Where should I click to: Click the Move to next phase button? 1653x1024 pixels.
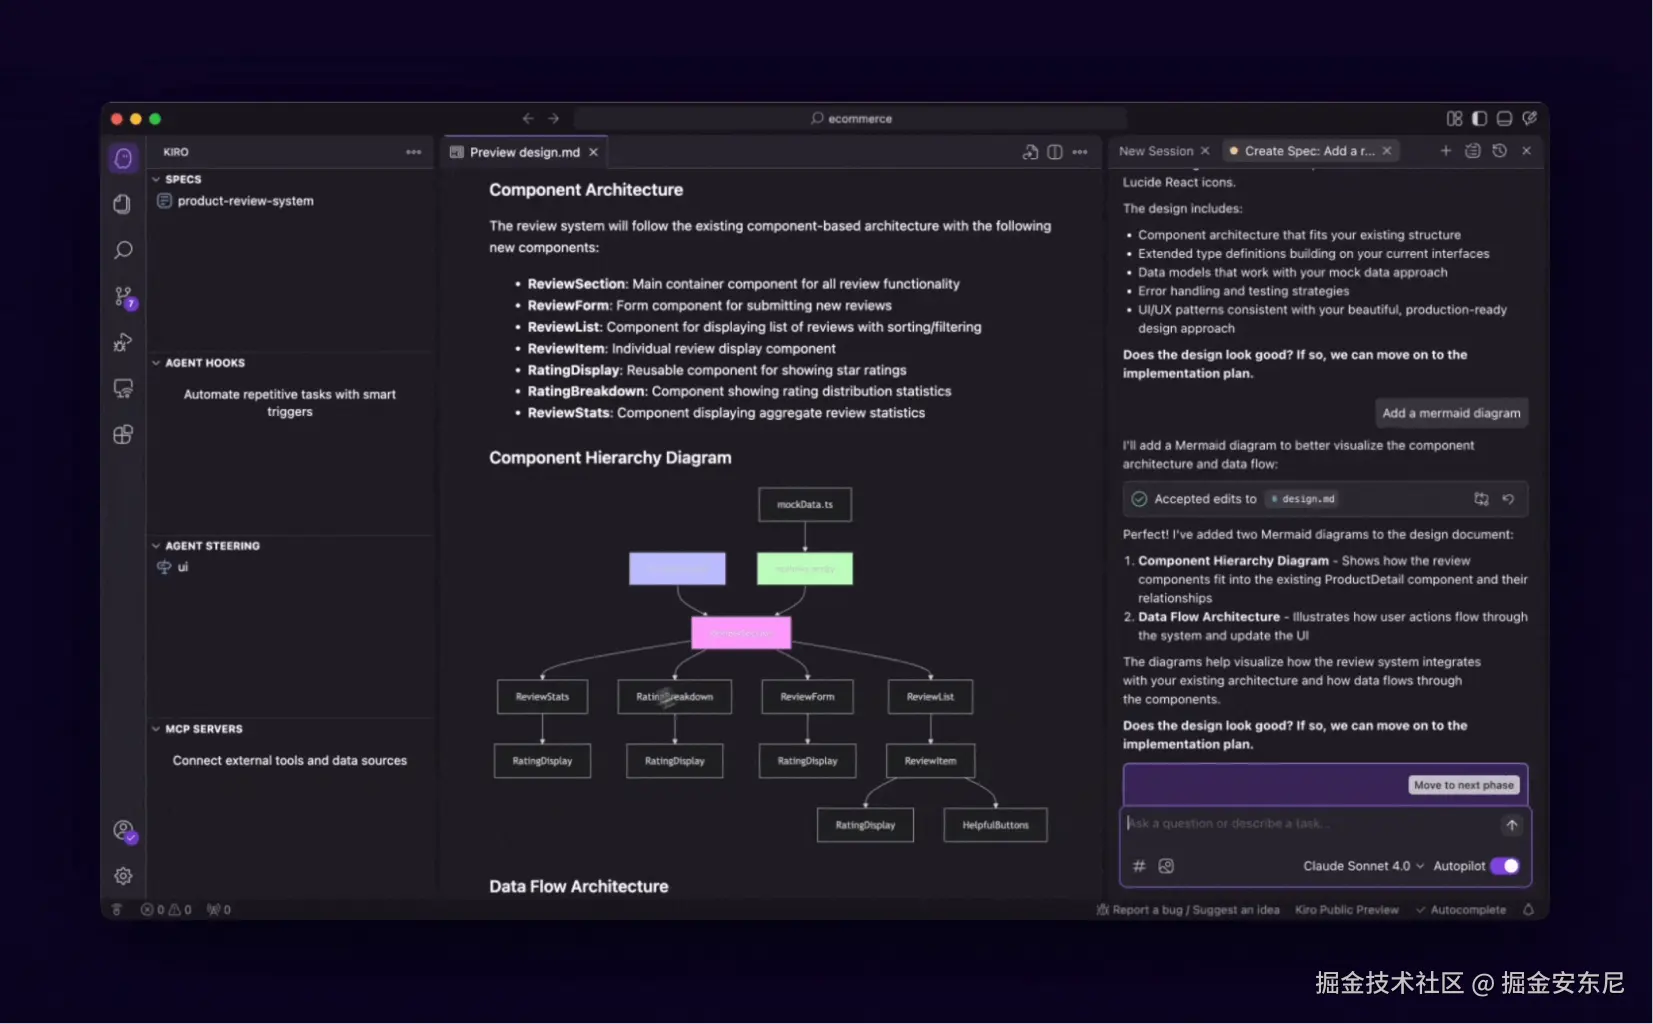click(x=1464, y=785)
